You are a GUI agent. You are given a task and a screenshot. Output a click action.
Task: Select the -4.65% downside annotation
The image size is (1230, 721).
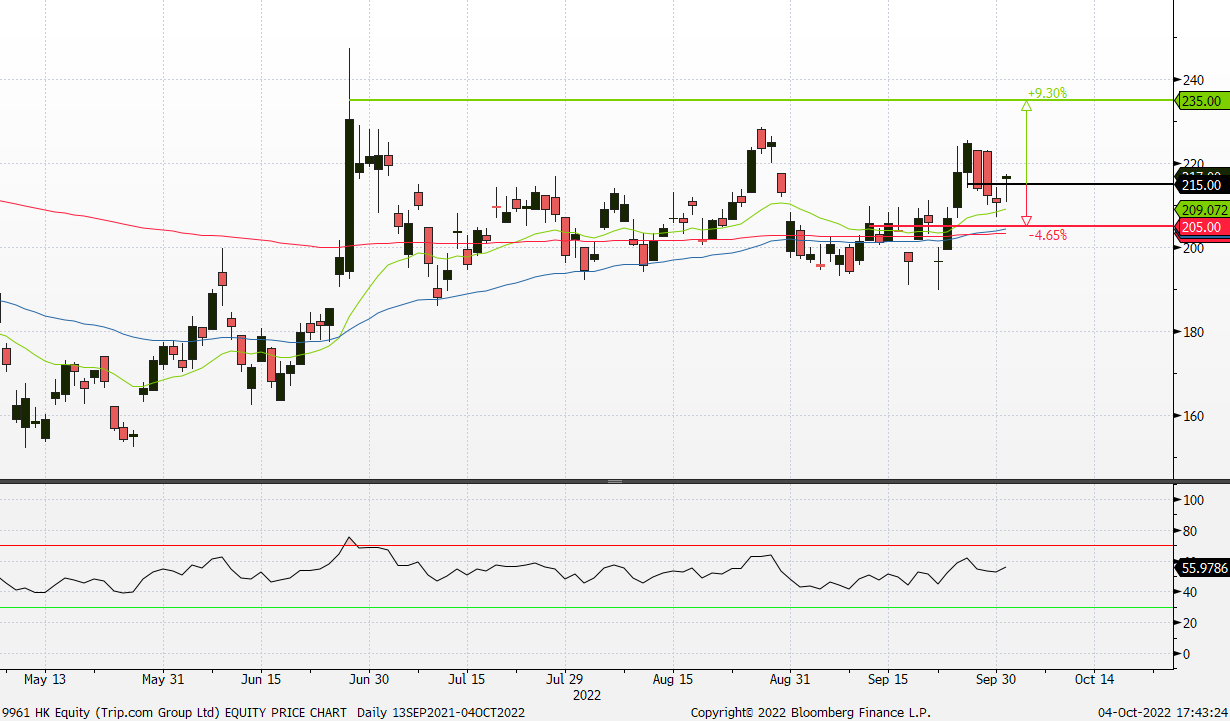click(1048, 235)
